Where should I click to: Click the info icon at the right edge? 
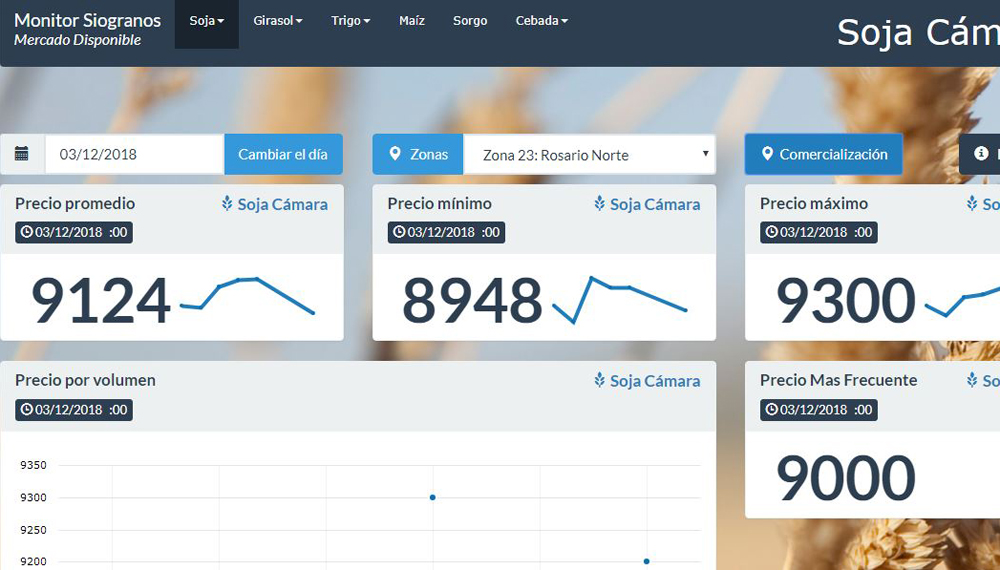coord(981,154)
